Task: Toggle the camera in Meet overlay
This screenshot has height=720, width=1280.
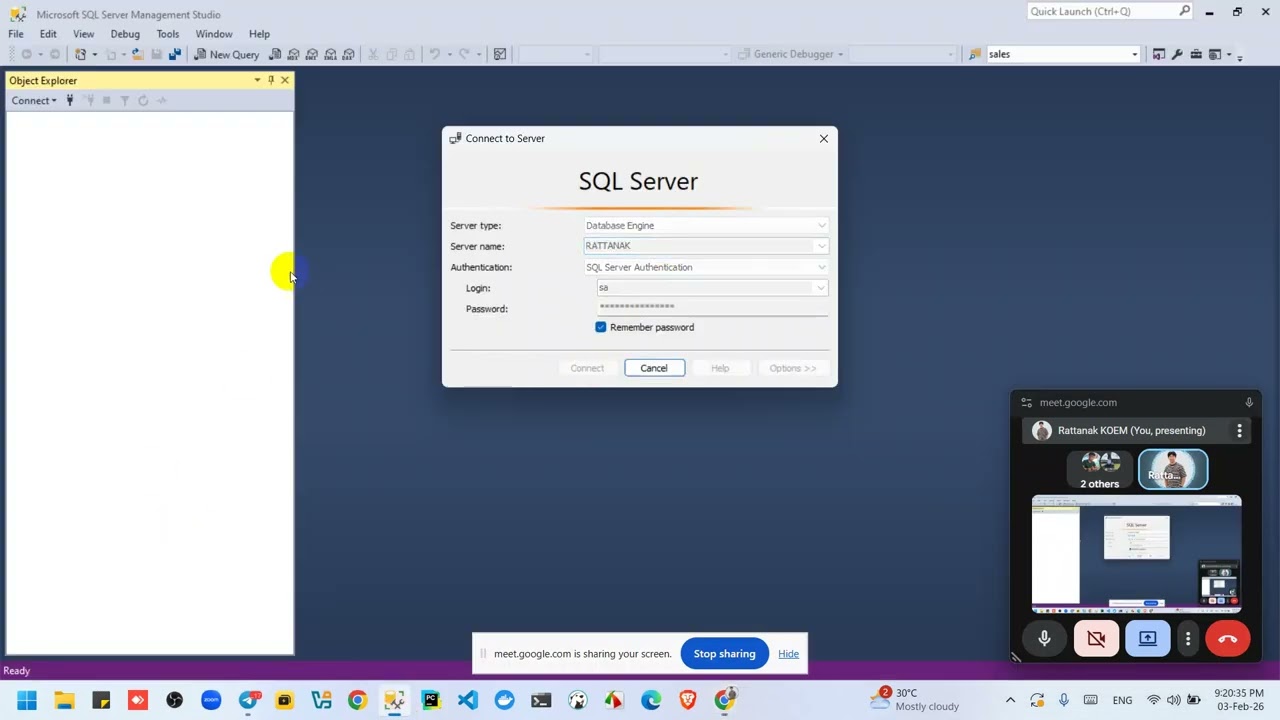Action: [x=1096, y=639]
